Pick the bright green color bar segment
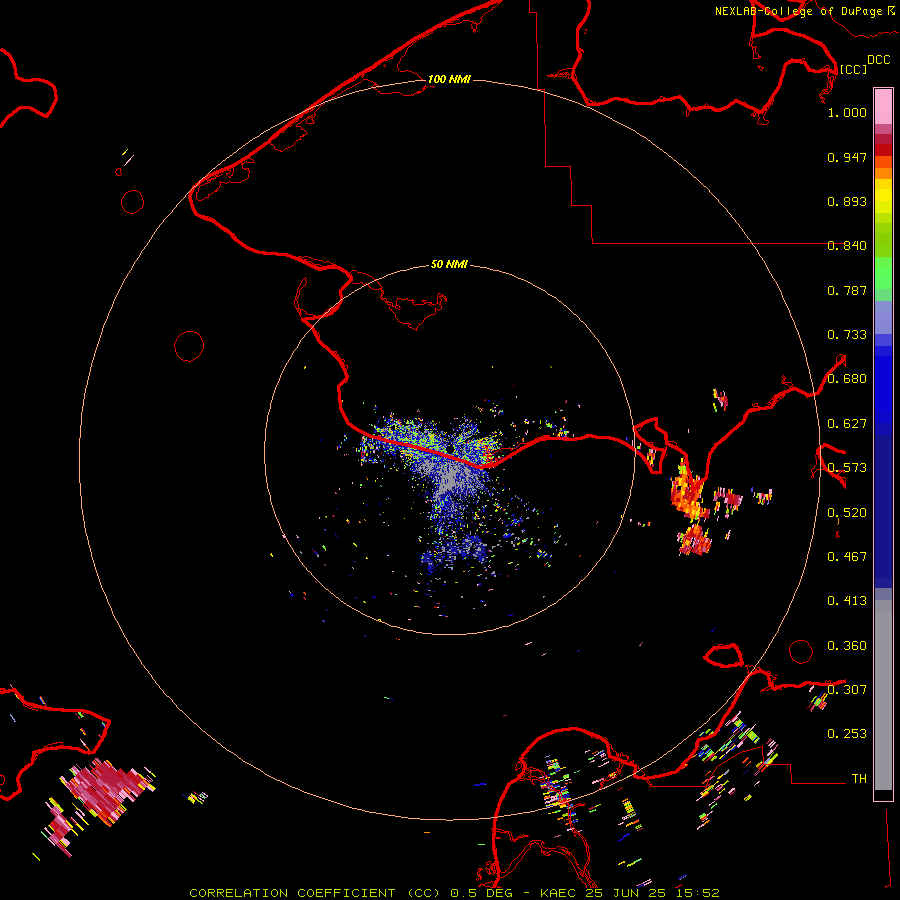 883,273
